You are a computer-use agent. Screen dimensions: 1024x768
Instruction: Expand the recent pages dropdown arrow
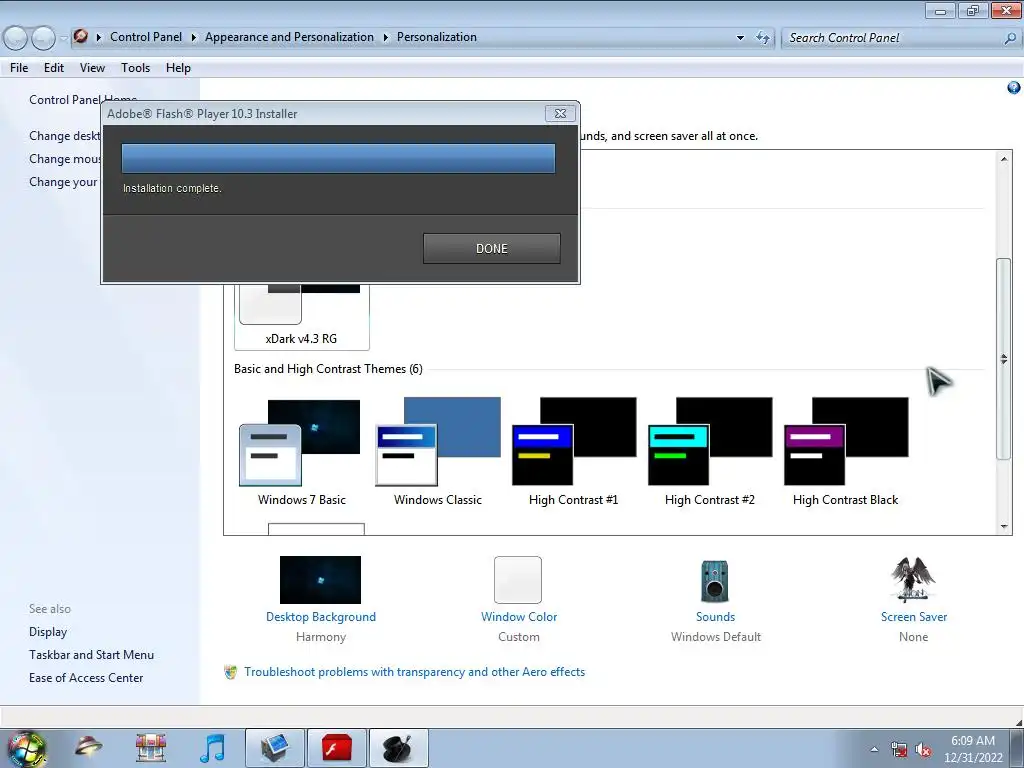click(x=63, y=39)
